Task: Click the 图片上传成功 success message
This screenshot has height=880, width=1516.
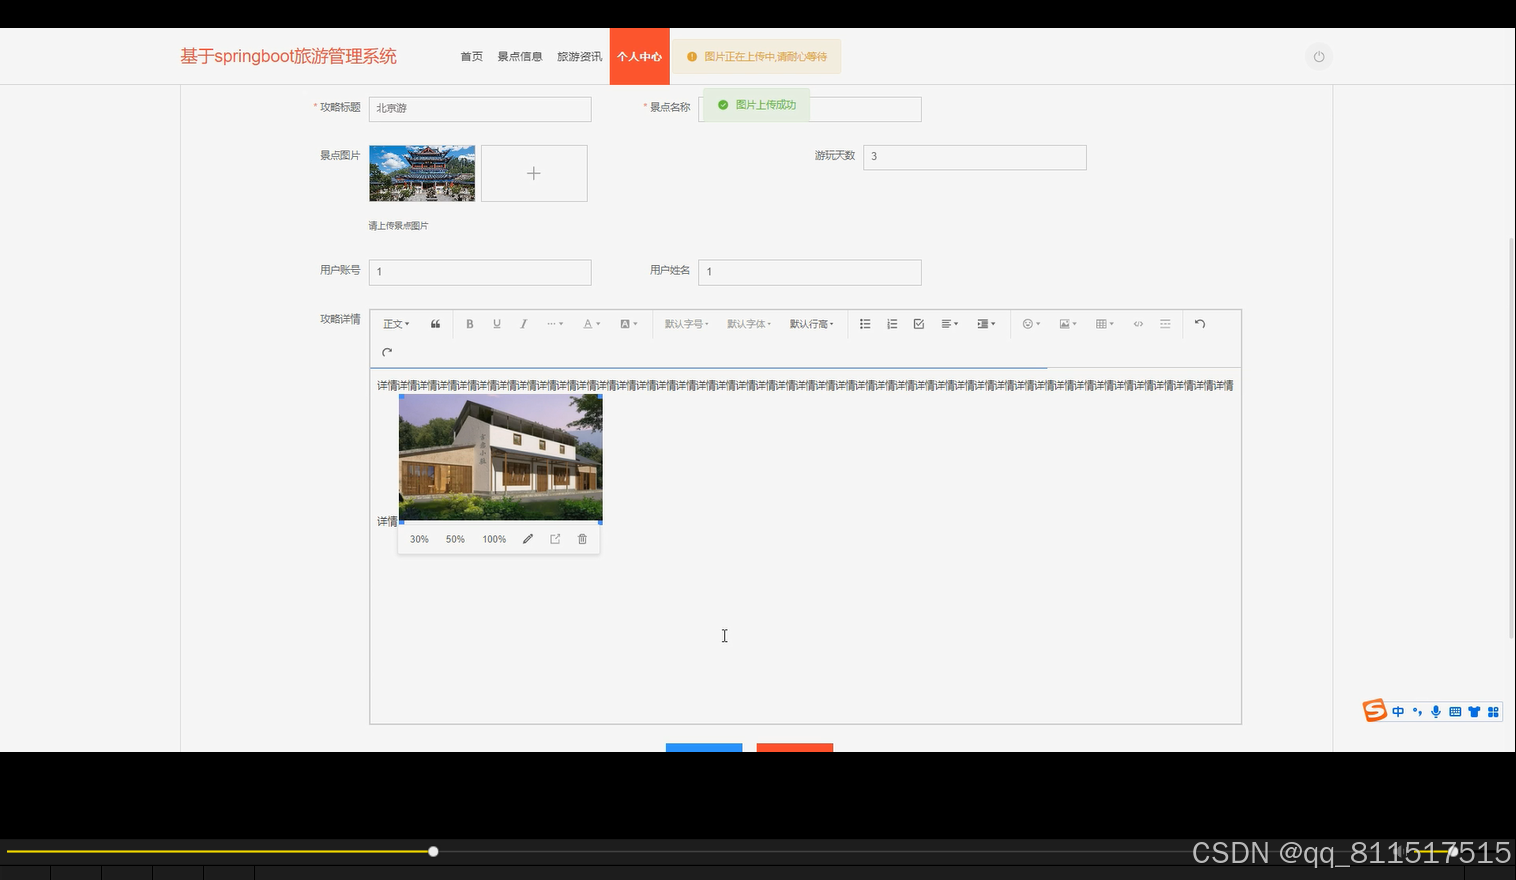Action: coord(756,105)
